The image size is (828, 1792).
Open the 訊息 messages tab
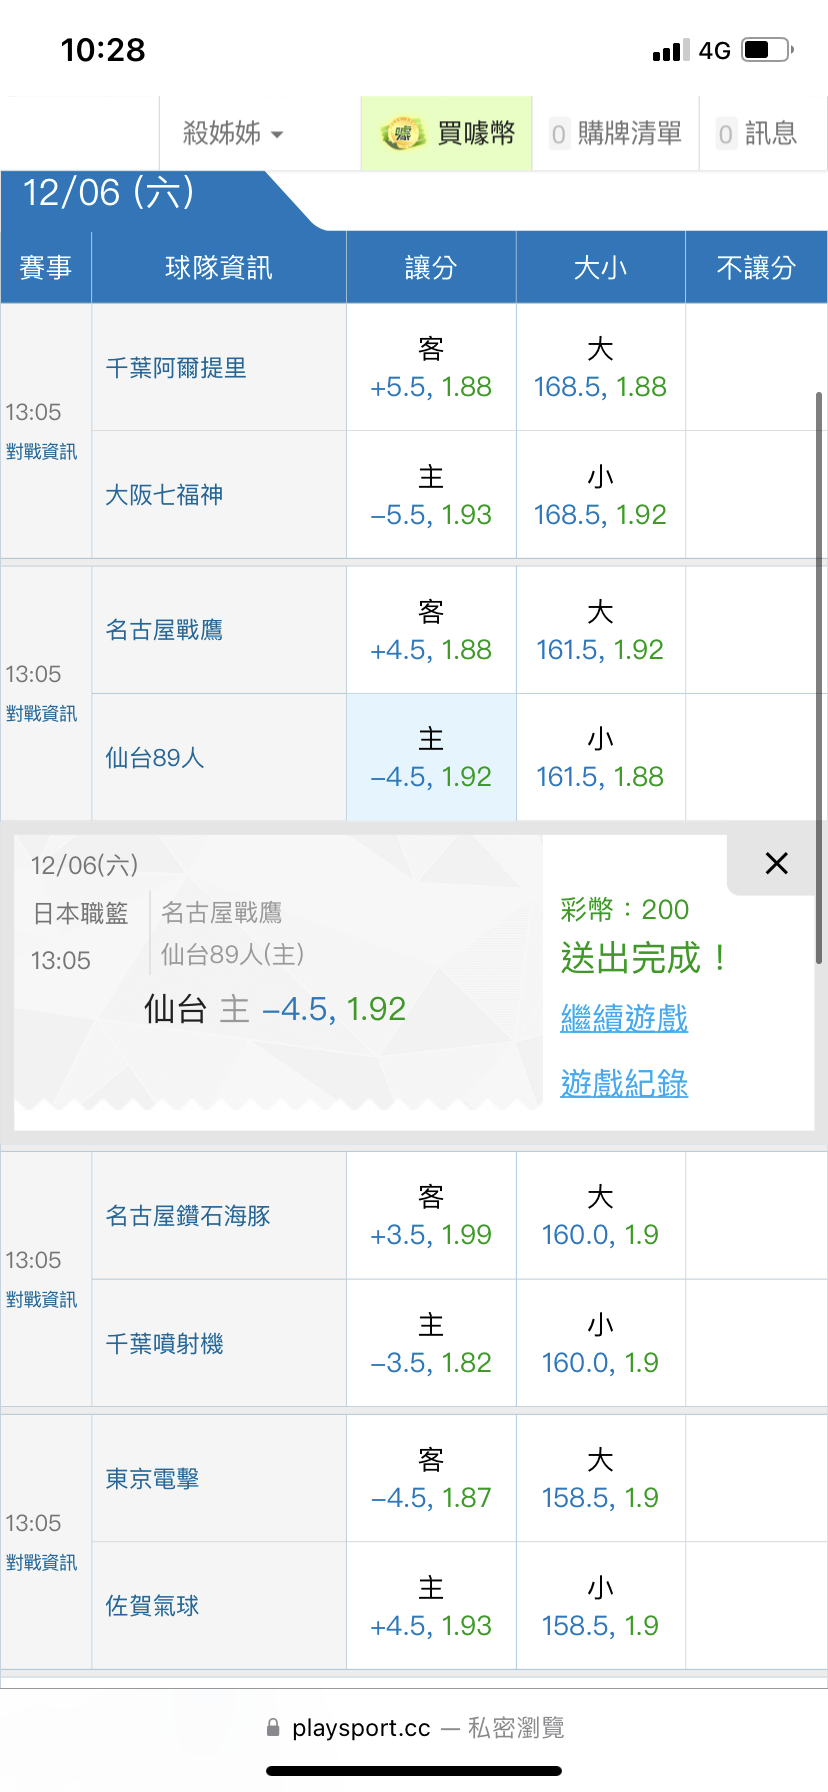(x=758, y=134)
